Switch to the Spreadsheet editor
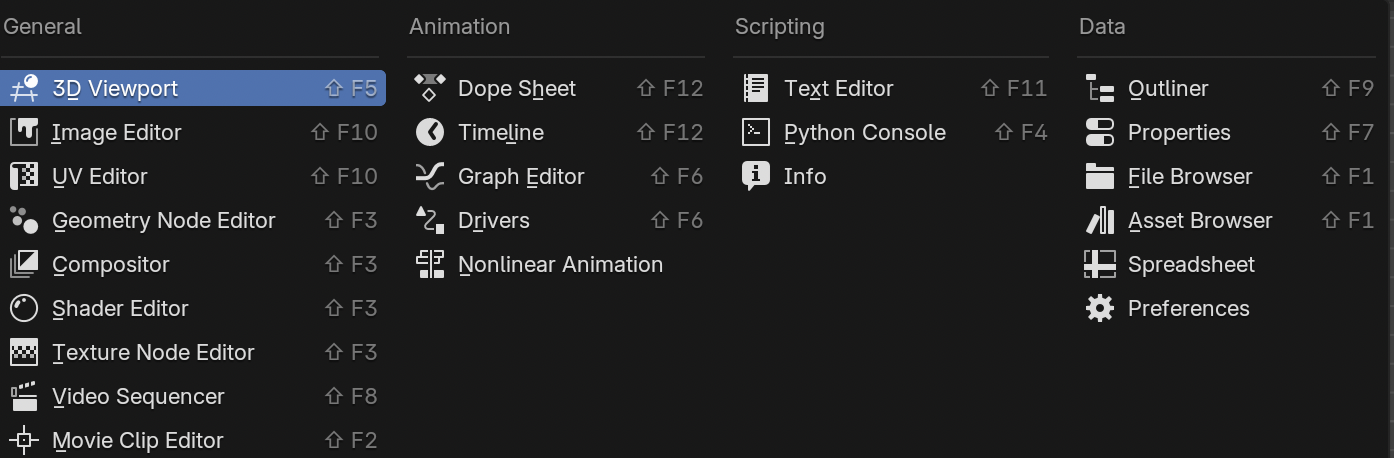Viewport: 1394px width, 458px height. [1191, 264]
